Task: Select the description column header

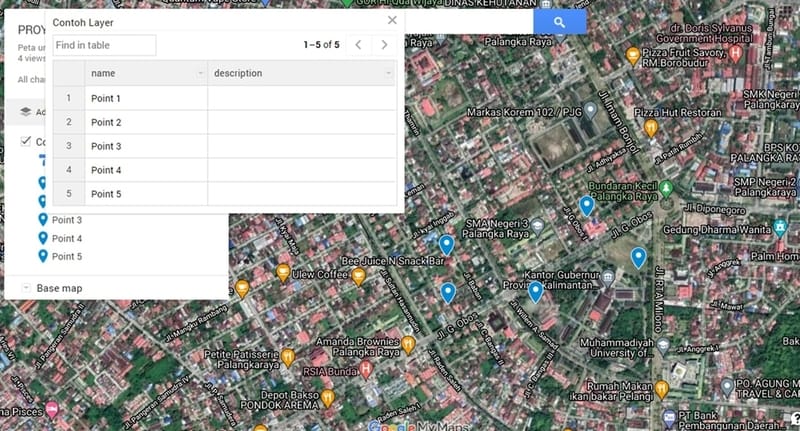Action: point(302,73)
